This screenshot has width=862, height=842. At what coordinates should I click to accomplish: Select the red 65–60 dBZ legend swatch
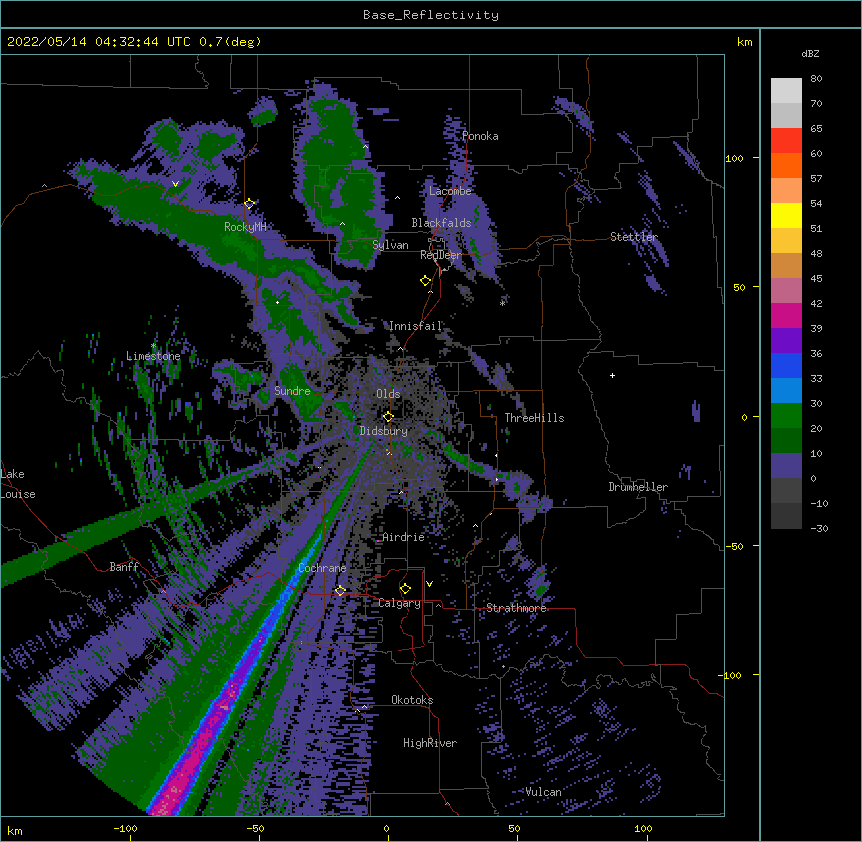[x=786, y=141]
